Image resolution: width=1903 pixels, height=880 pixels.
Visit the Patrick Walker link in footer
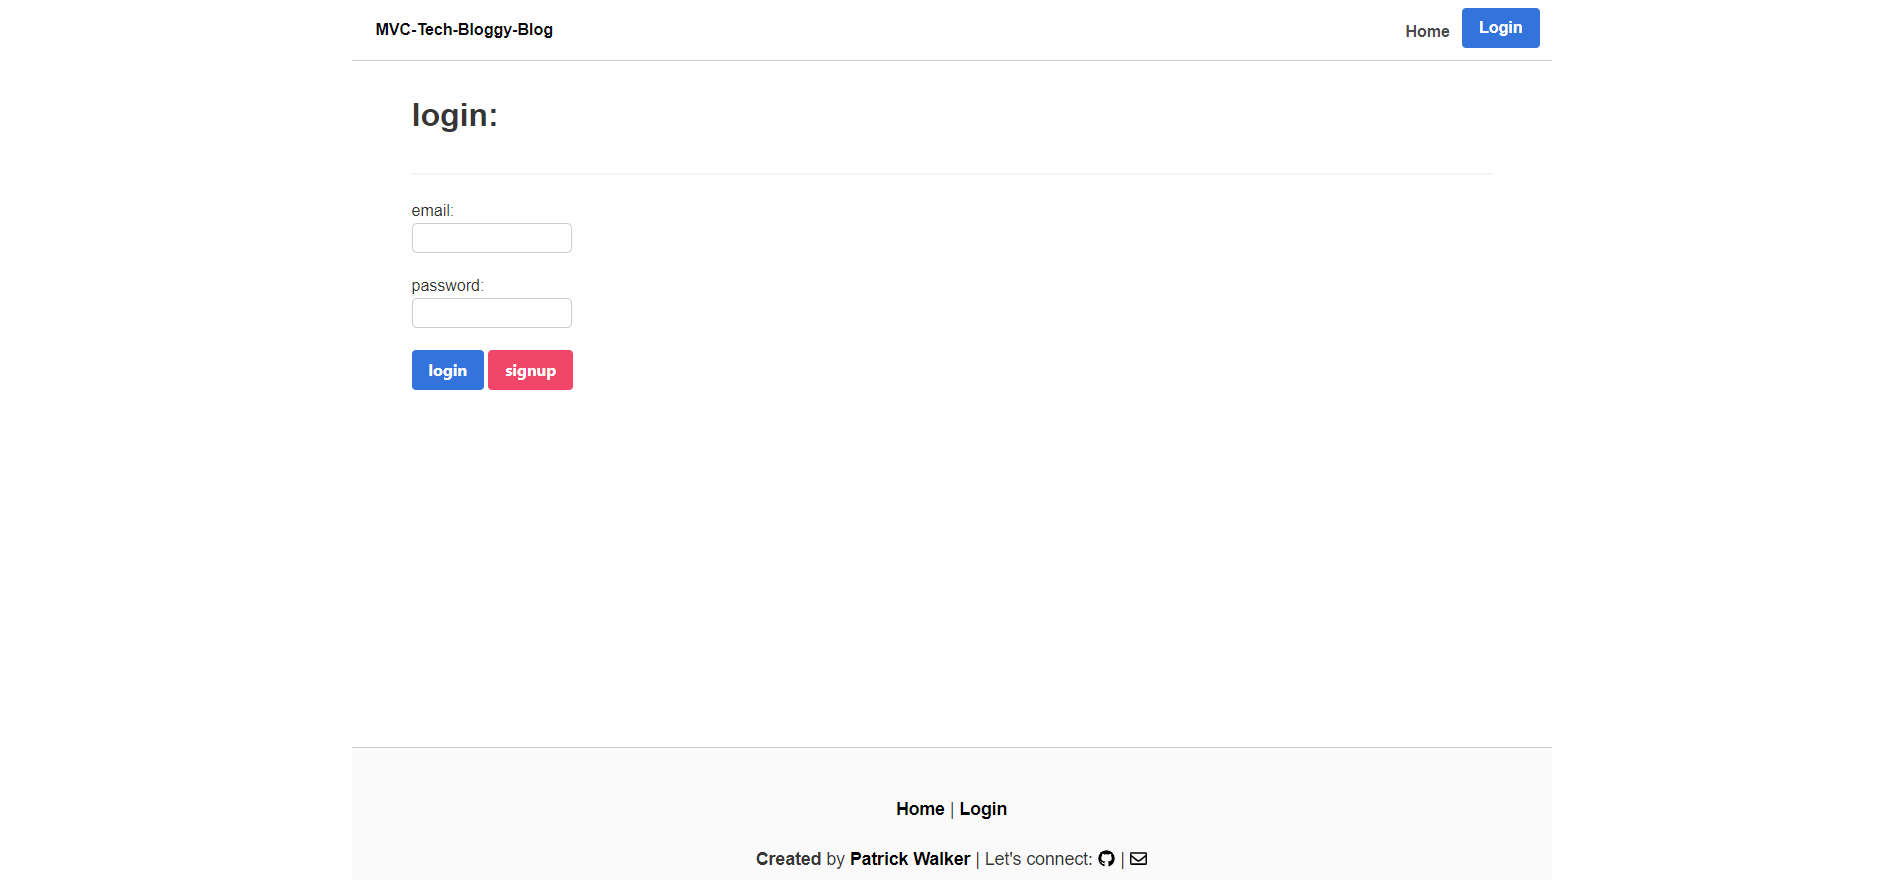(x=909, y=859)
